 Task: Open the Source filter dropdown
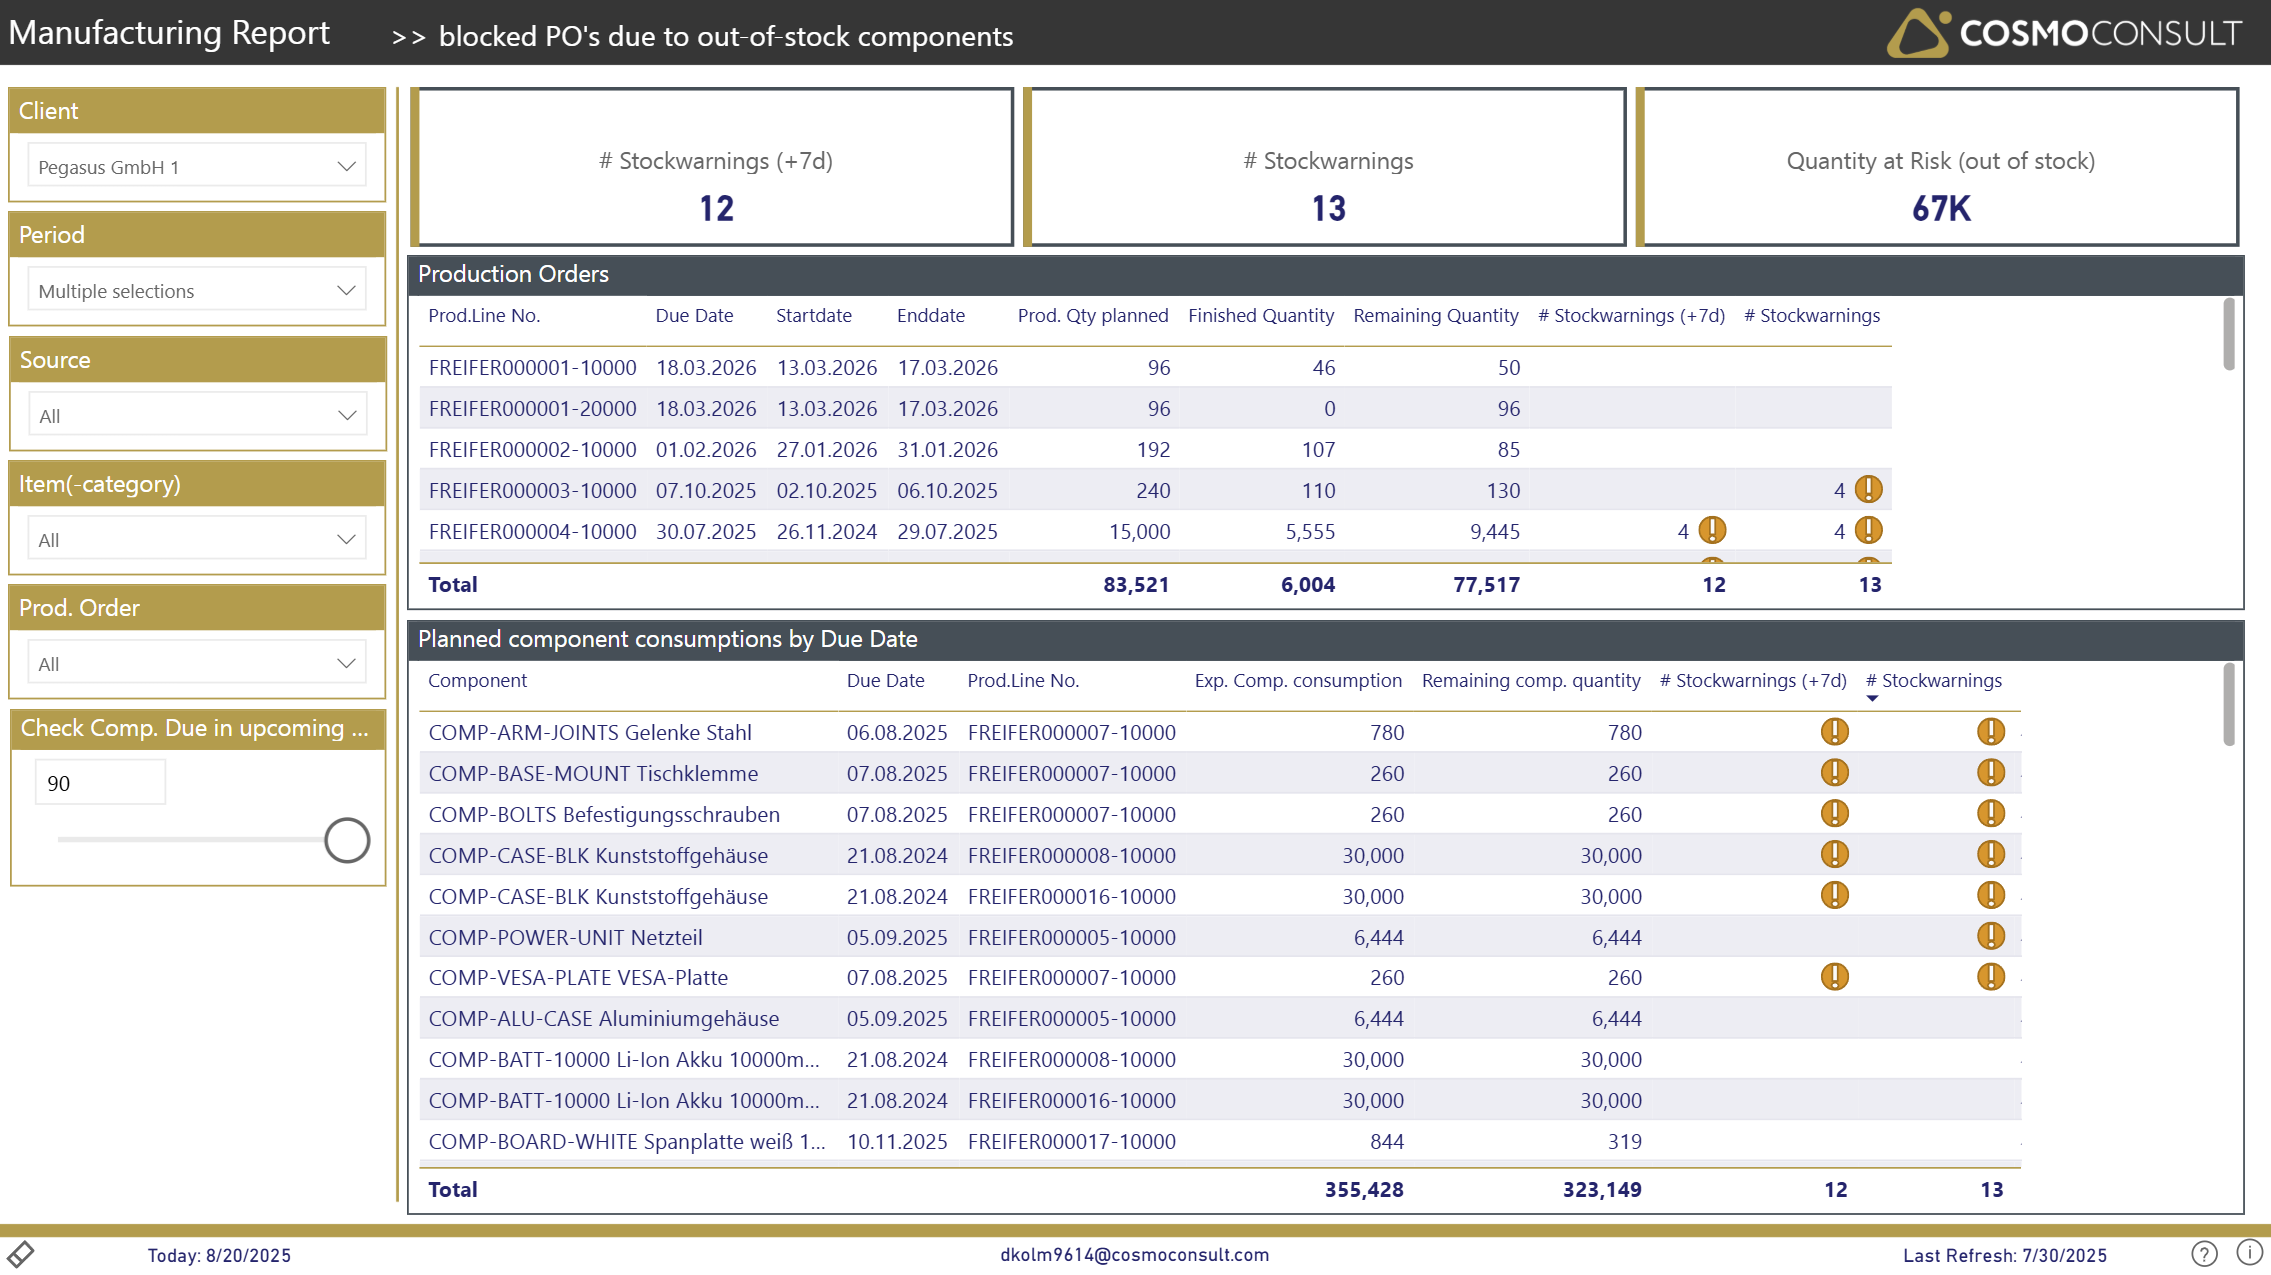197,415
